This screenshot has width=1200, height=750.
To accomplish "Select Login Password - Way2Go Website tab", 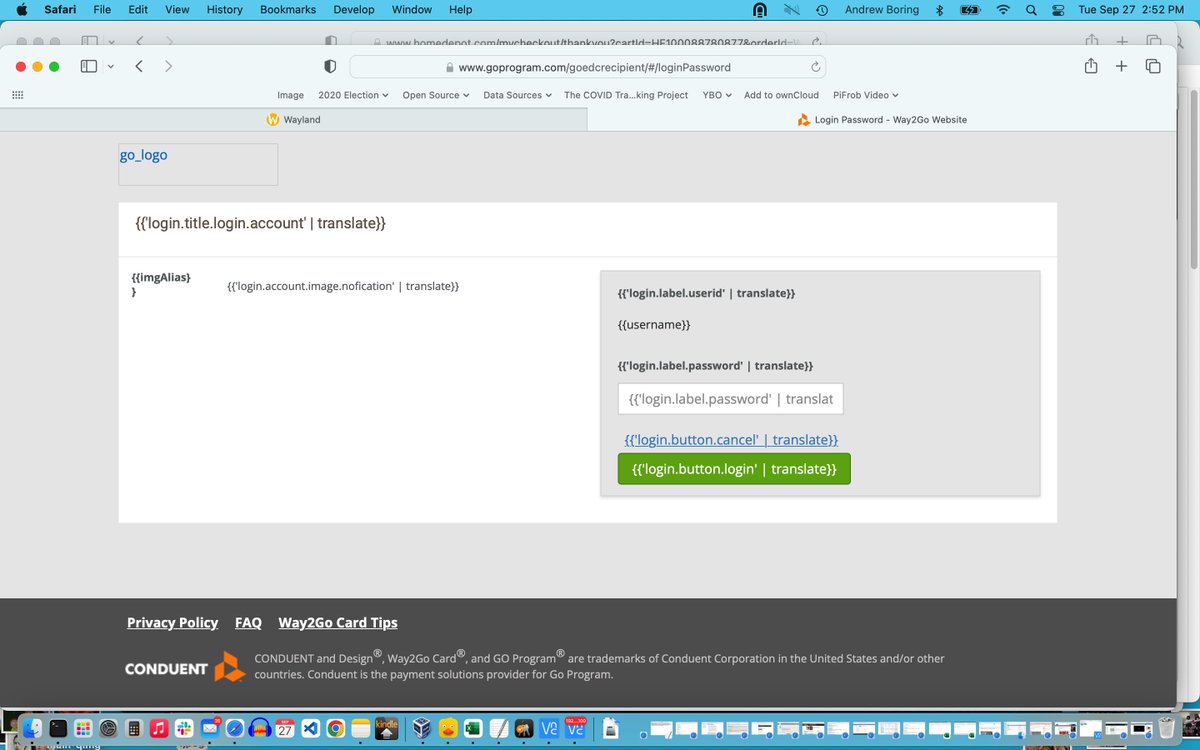I will [x=882, y=119].
